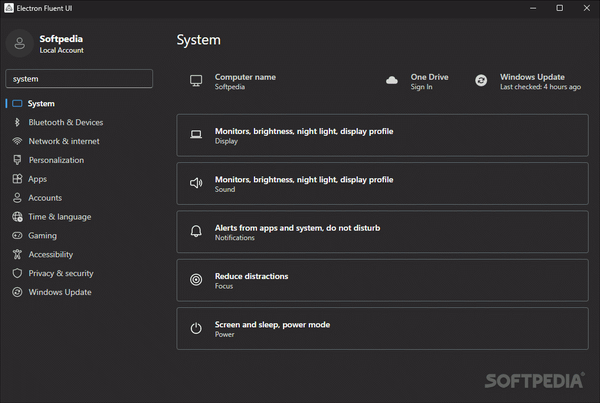Screen dimensions: 600x403
Task: Open the Notifications settings card
Action: click(382, 232)
